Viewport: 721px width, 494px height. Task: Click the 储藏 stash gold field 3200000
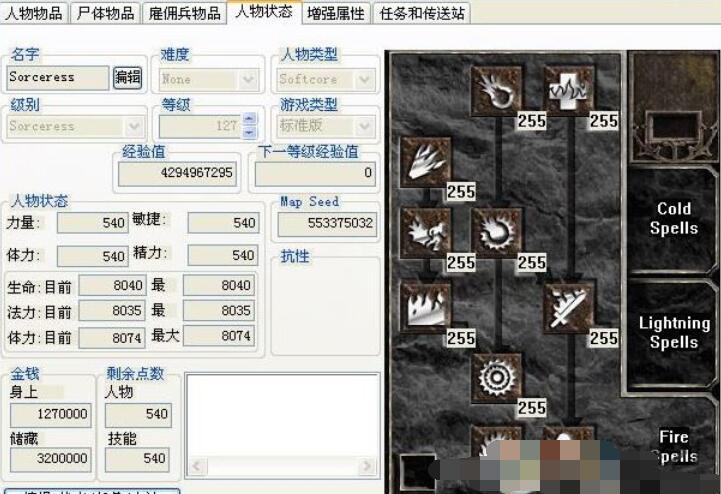click(x=51, y=460)
